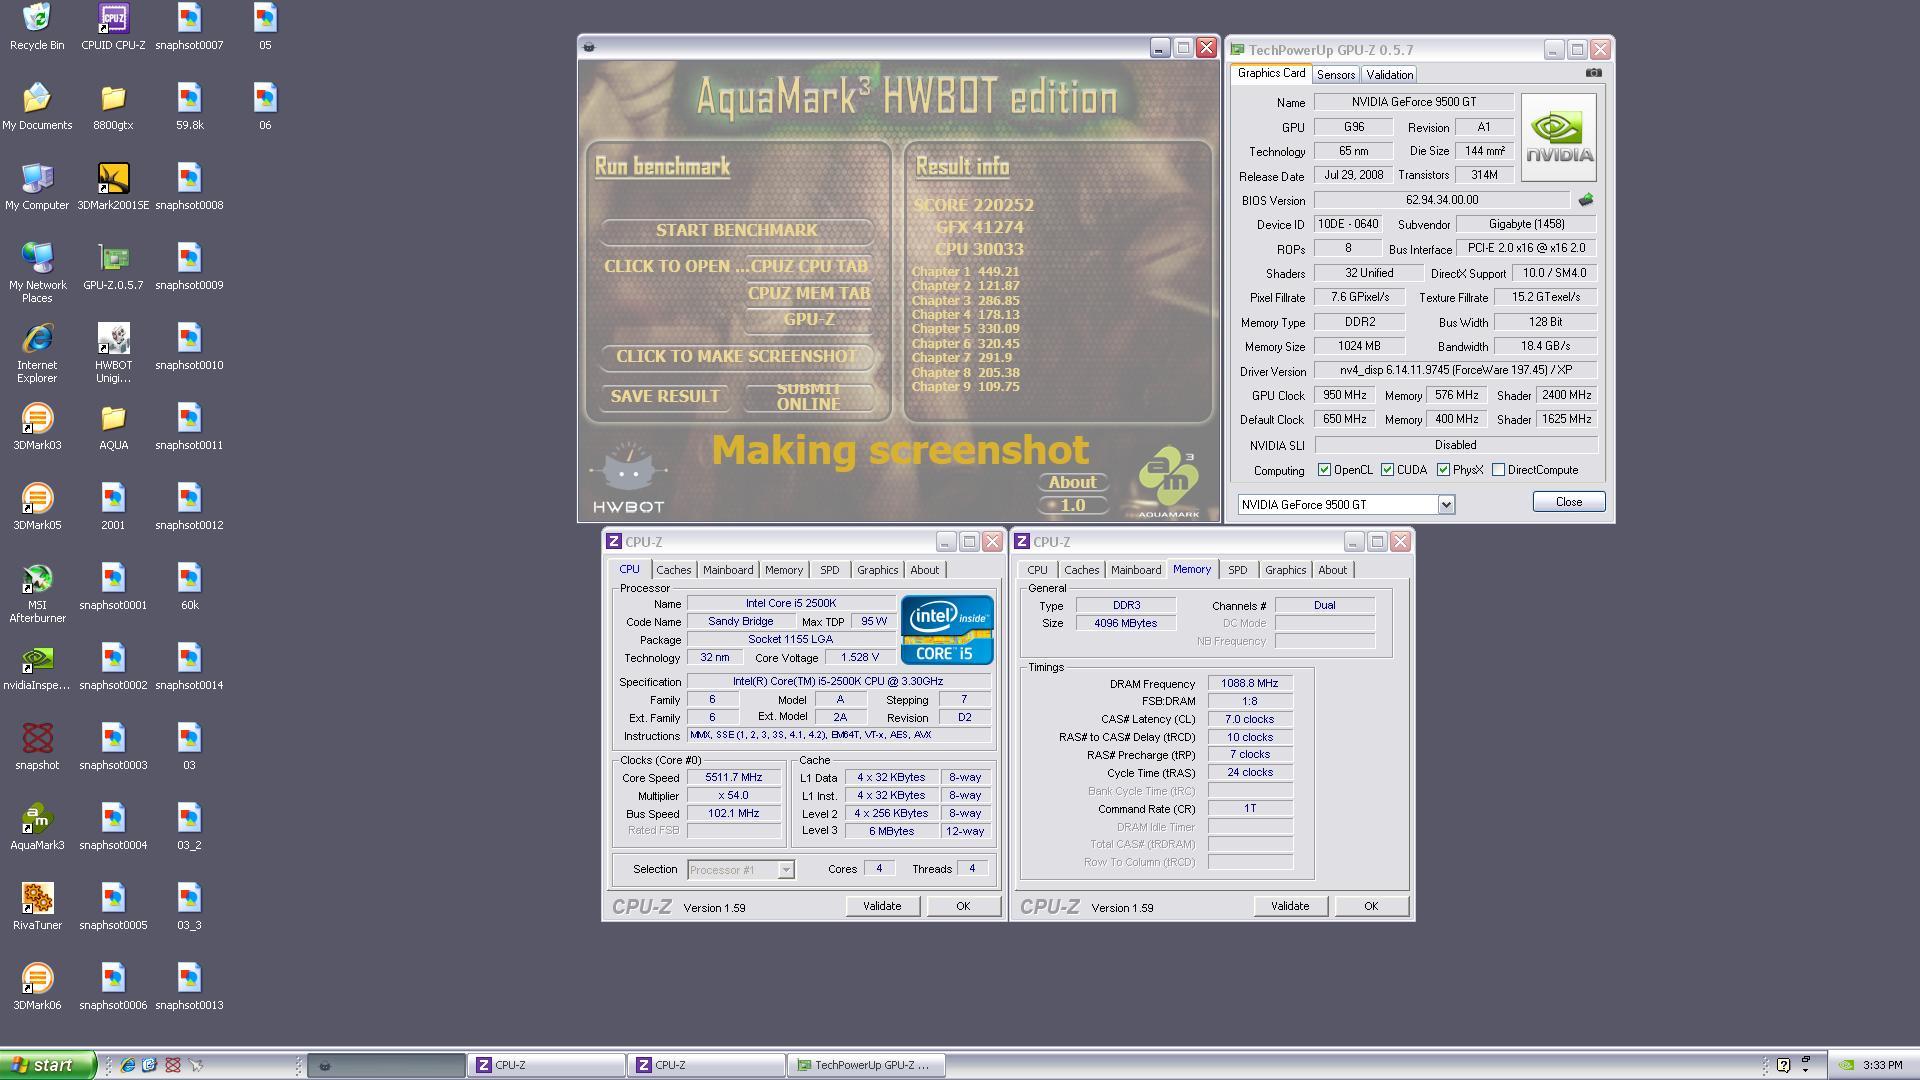Click the BIOS save chip icon in GPU-Z
1920x1080 pixels.
(1585, 200)
